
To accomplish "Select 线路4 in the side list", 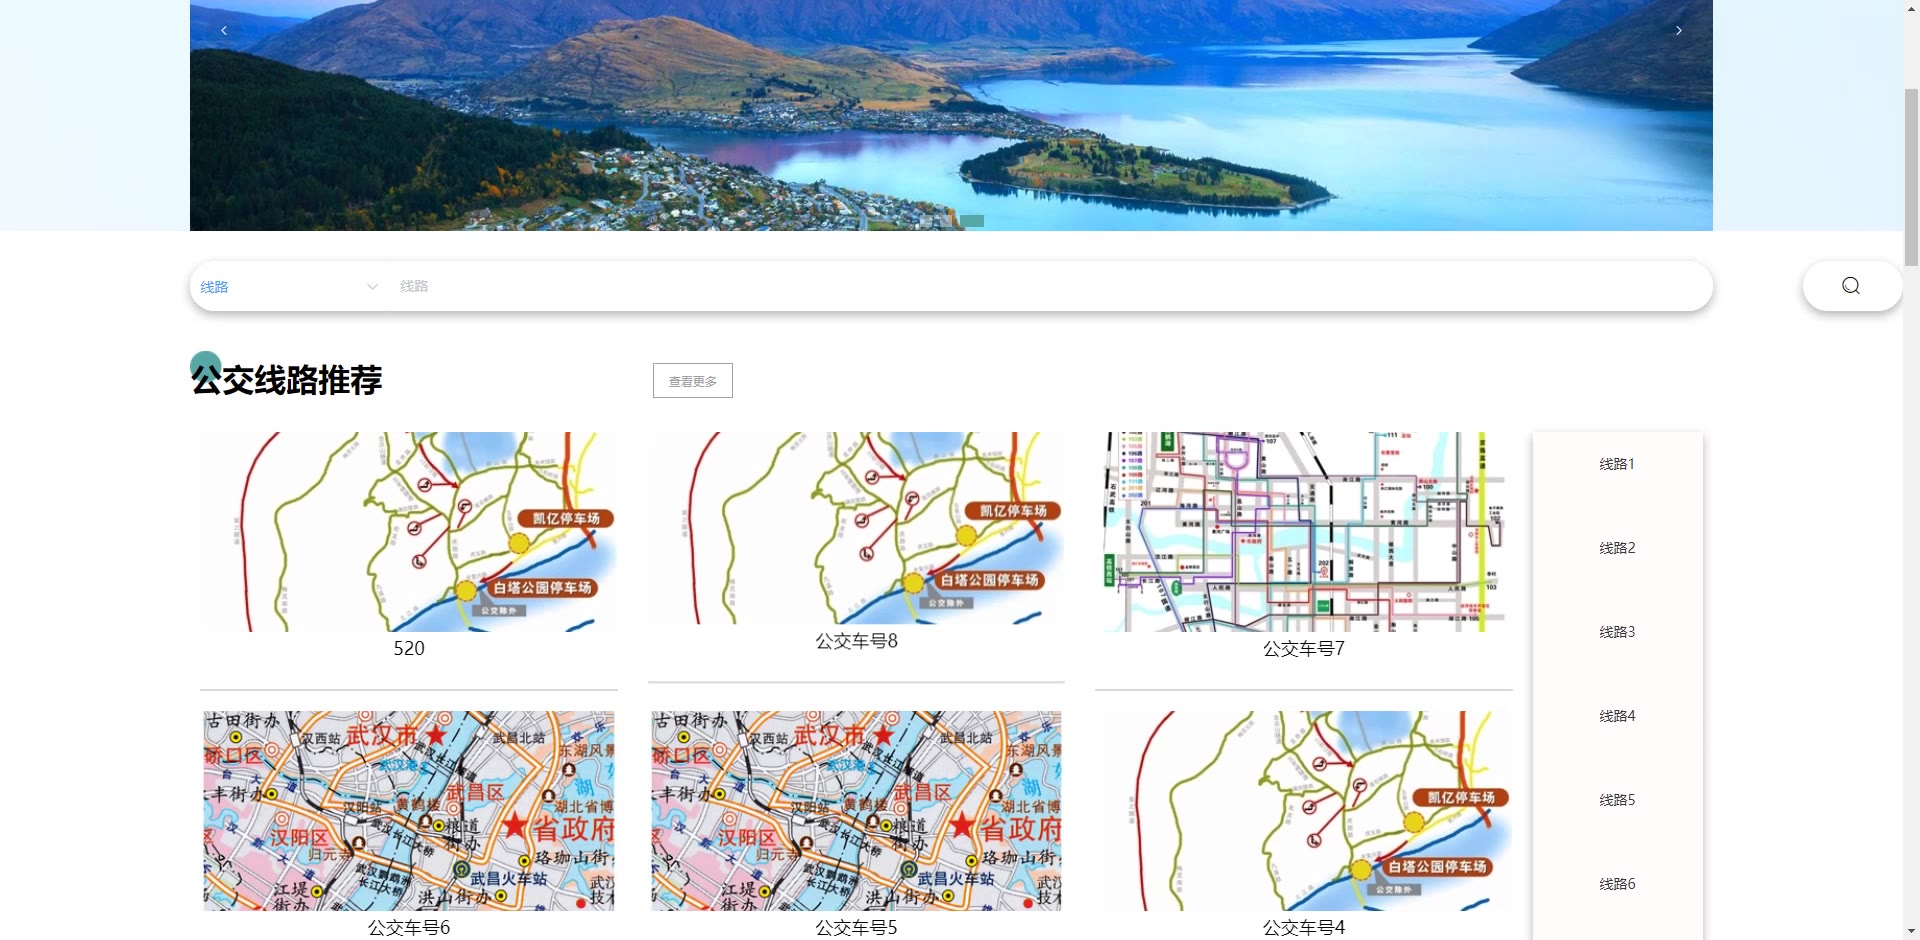I will (x=1617, y=716).
